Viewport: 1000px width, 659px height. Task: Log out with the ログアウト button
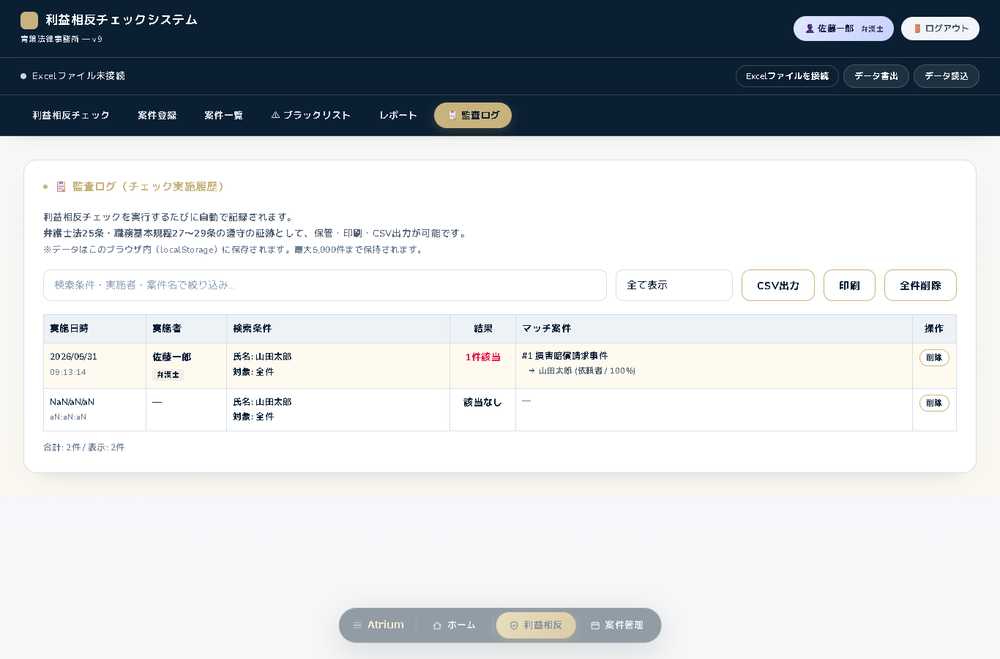click(940, 29)
